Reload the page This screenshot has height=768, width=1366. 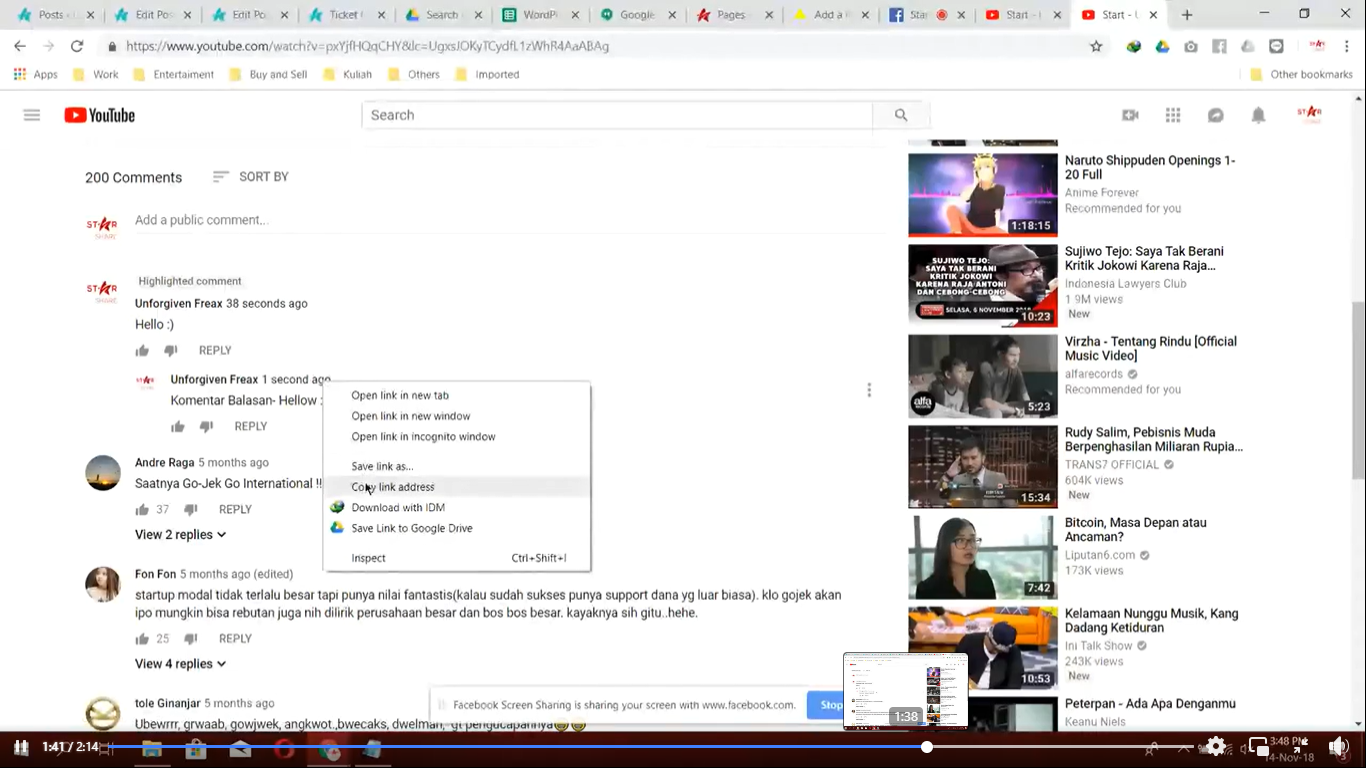pos(77,46)
